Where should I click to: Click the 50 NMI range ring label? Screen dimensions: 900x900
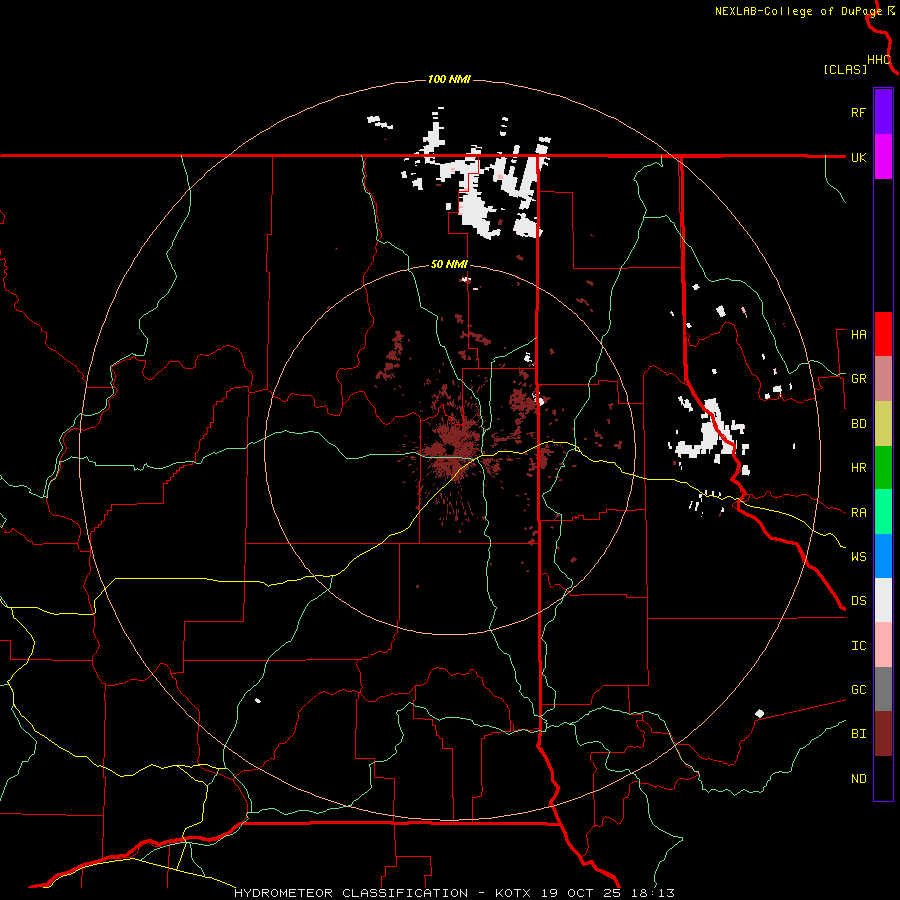click(449, 264)
